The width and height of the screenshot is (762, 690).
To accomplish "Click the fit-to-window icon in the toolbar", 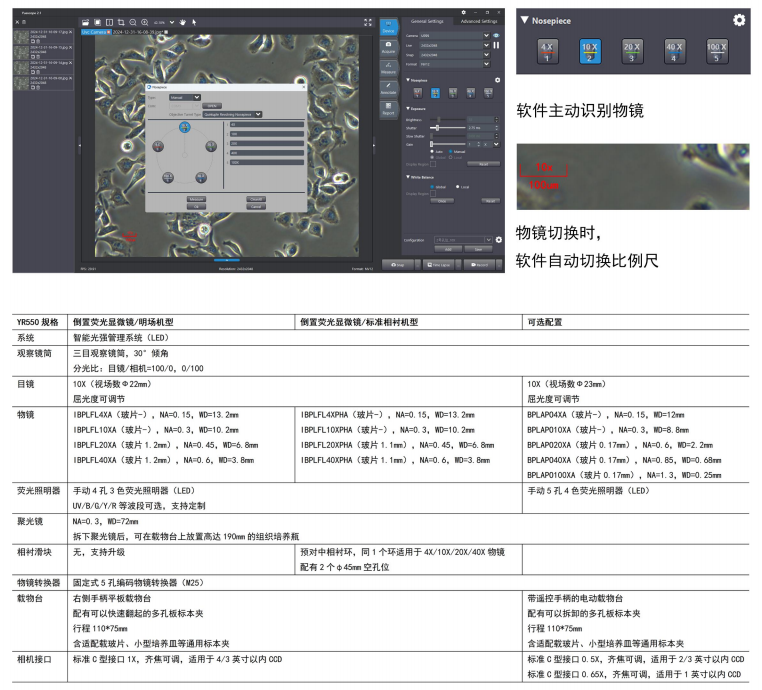I will [x=97, y=22].
